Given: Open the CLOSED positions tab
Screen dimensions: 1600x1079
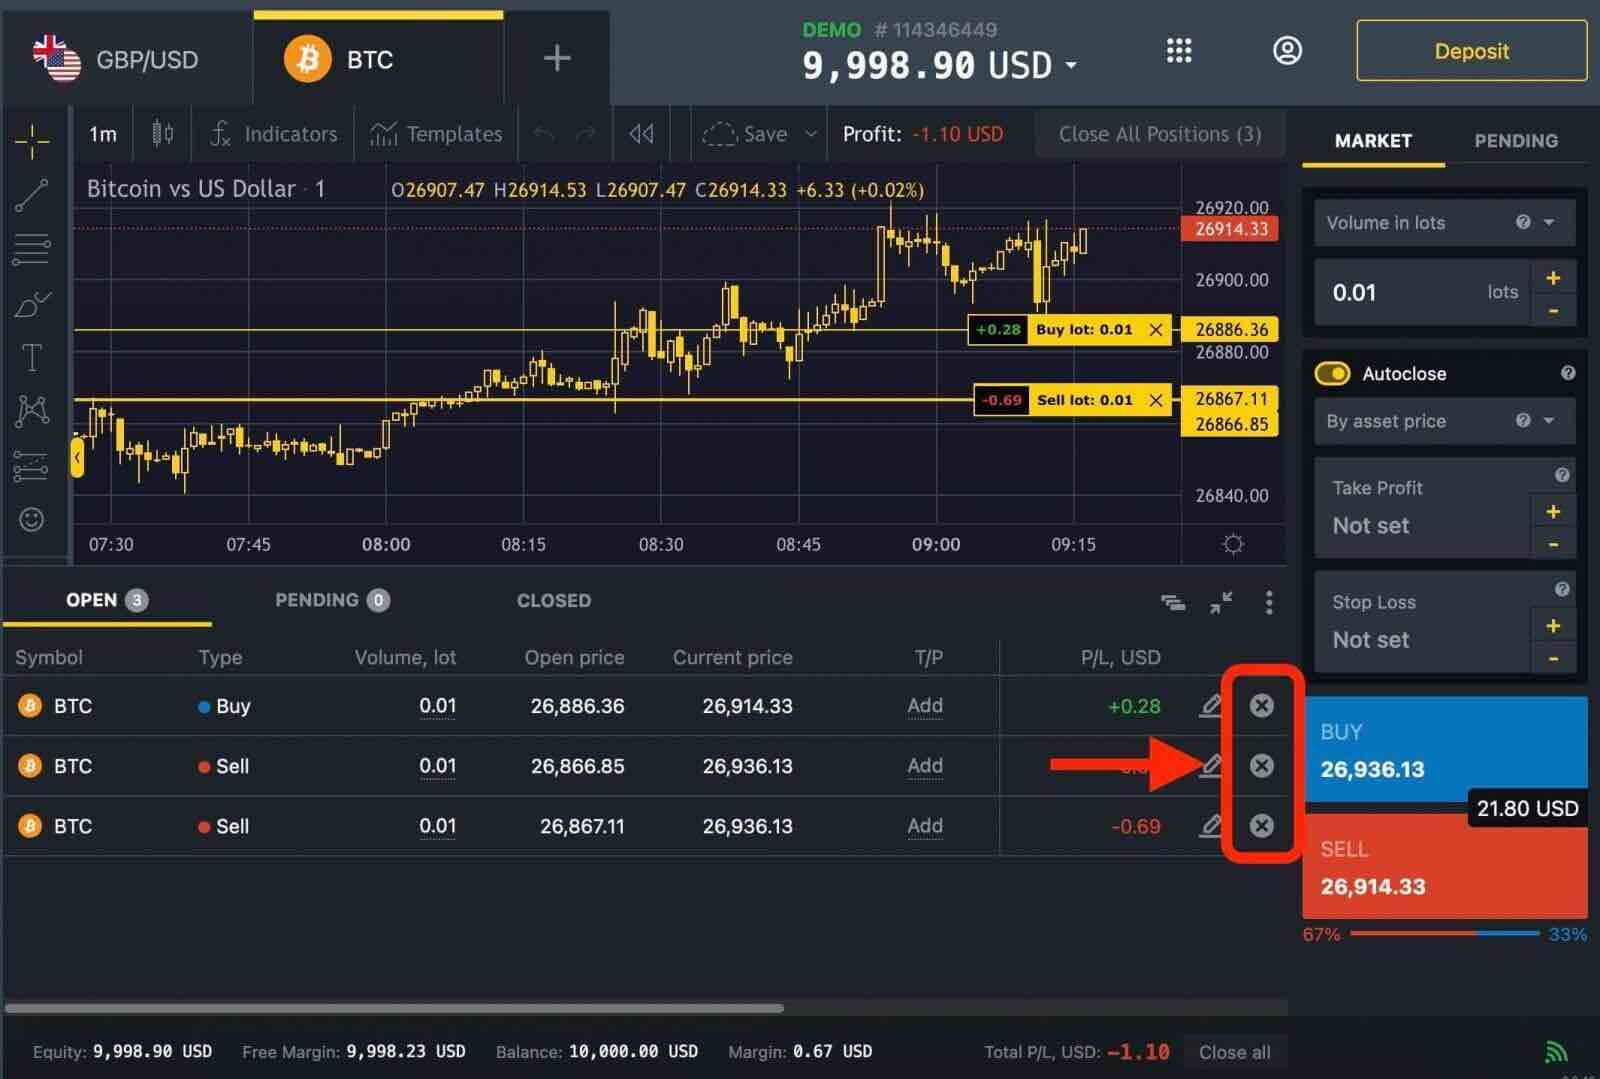Looking at the screenshot, I should point(553,600).
